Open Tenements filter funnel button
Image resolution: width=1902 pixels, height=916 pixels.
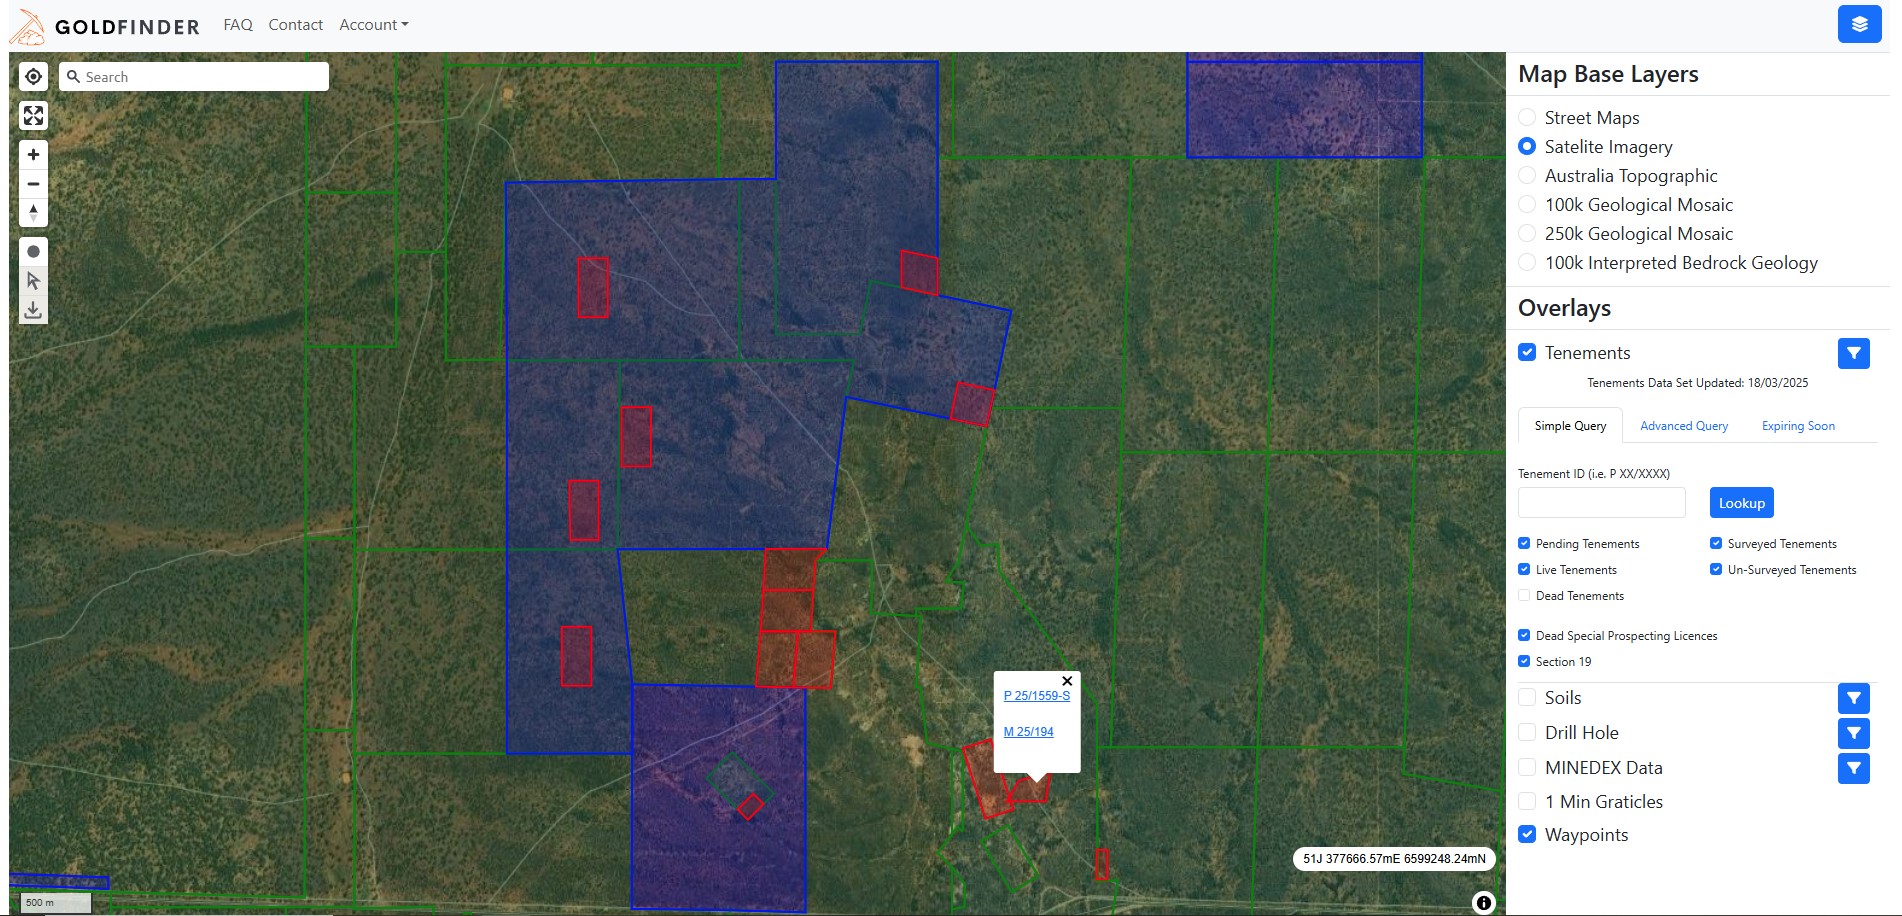coord(1853,353)
